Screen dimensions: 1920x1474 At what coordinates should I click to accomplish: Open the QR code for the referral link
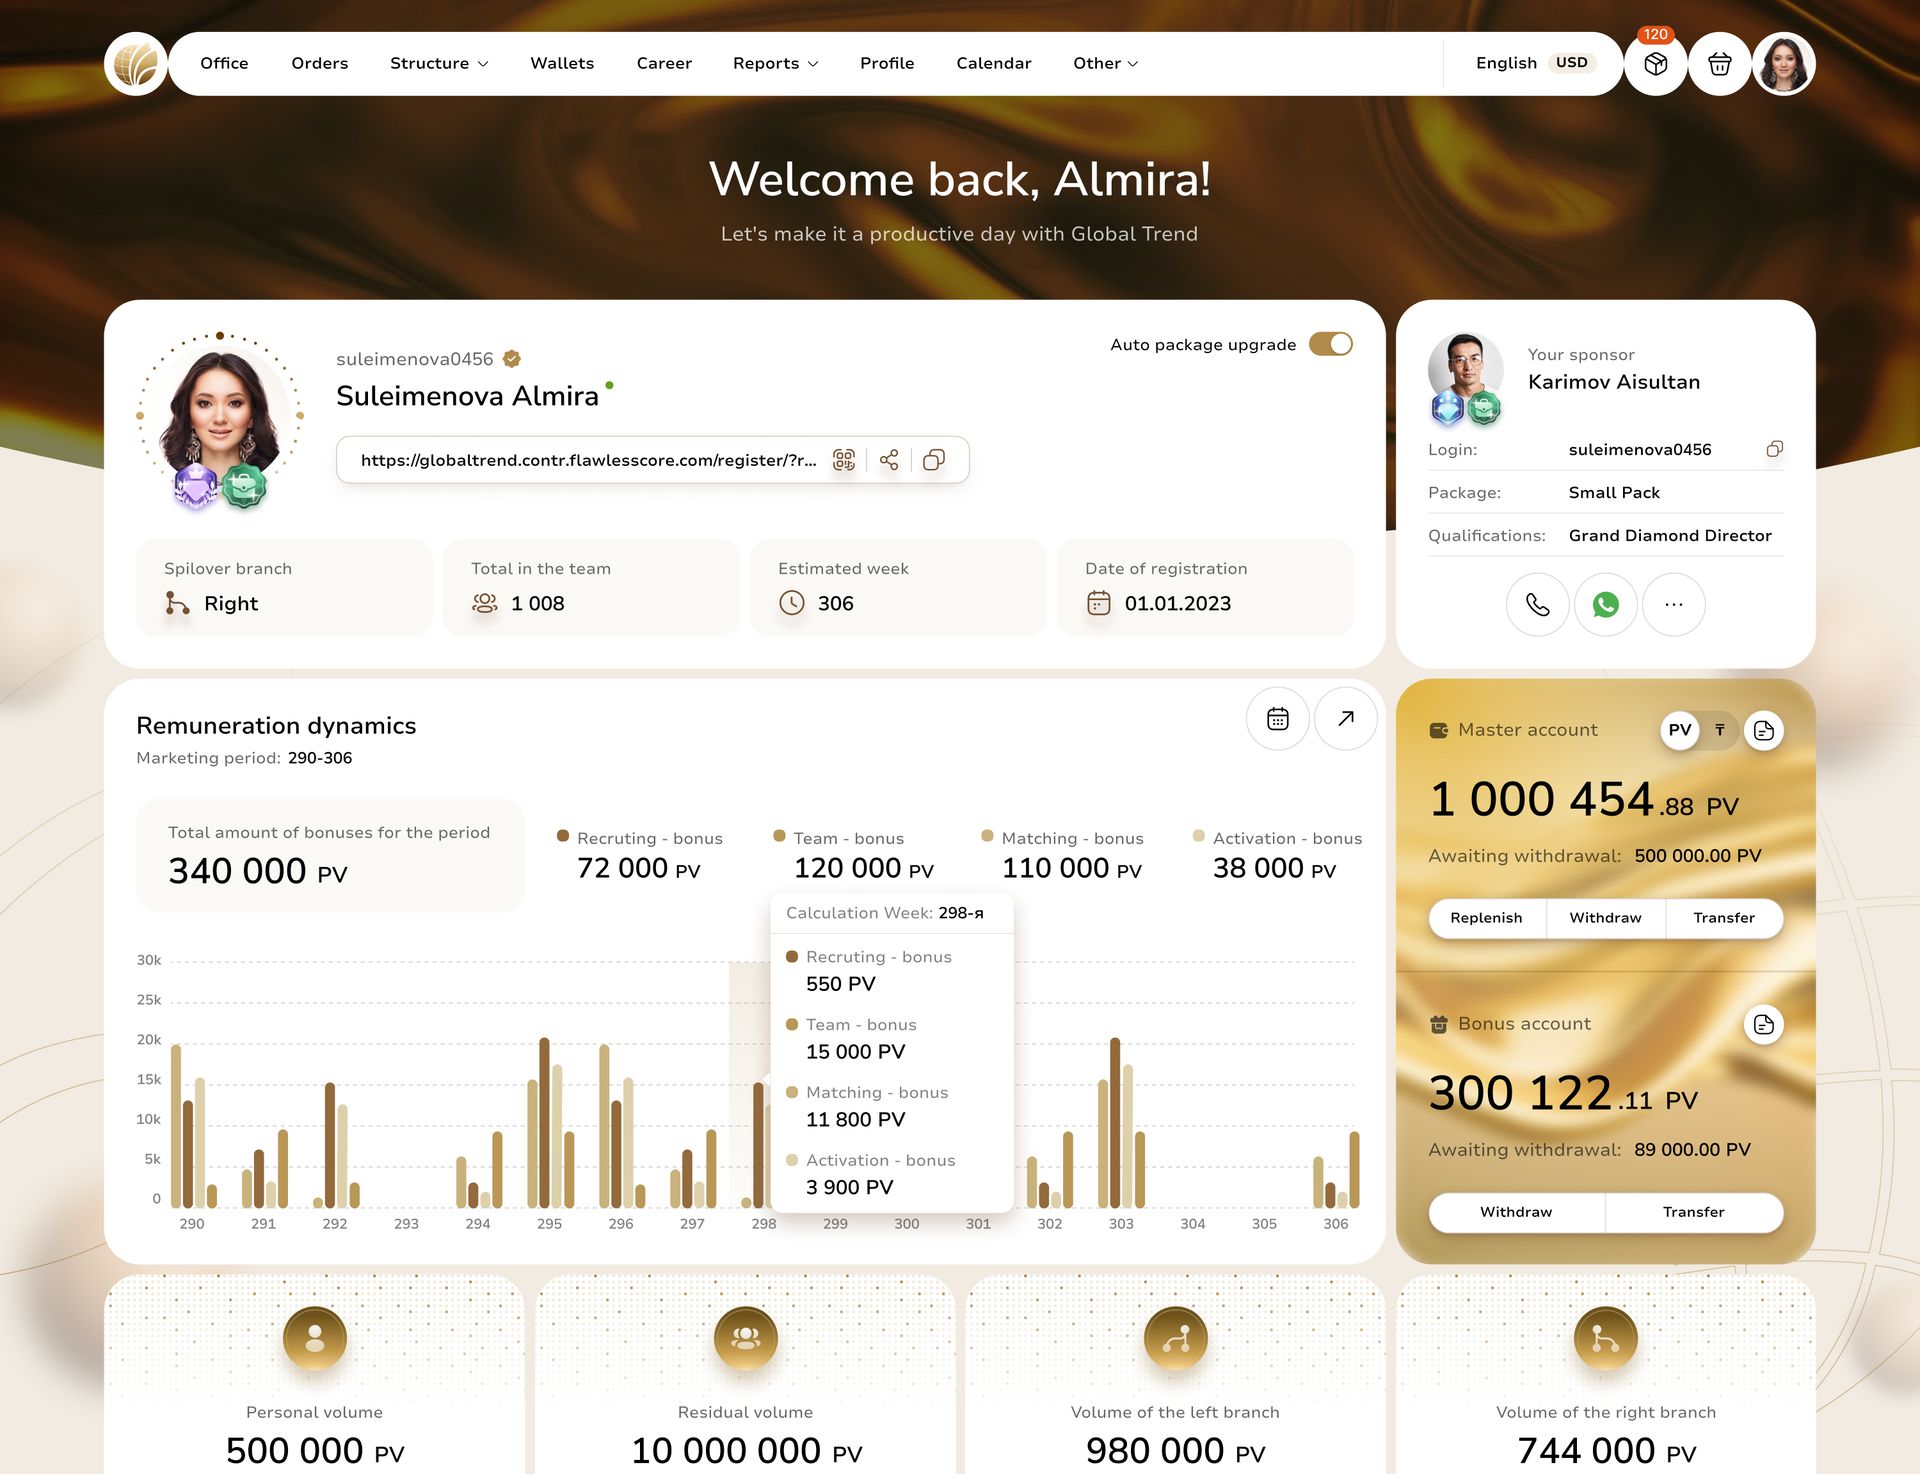click(844, 460)
